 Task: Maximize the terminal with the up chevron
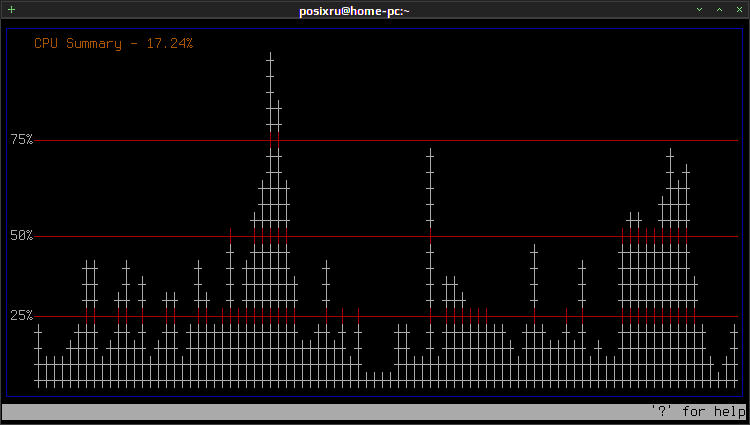pyautogui.click(x=719, y=10)
